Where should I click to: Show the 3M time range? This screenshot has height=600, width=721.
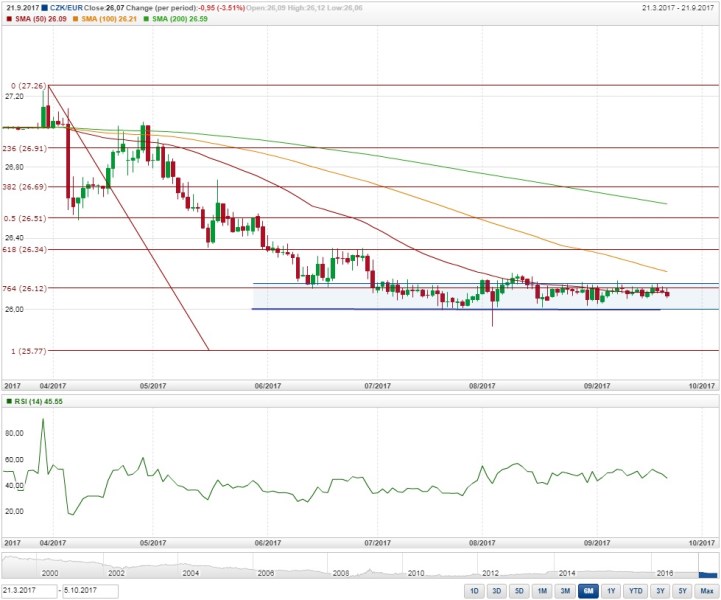point(565,592)
